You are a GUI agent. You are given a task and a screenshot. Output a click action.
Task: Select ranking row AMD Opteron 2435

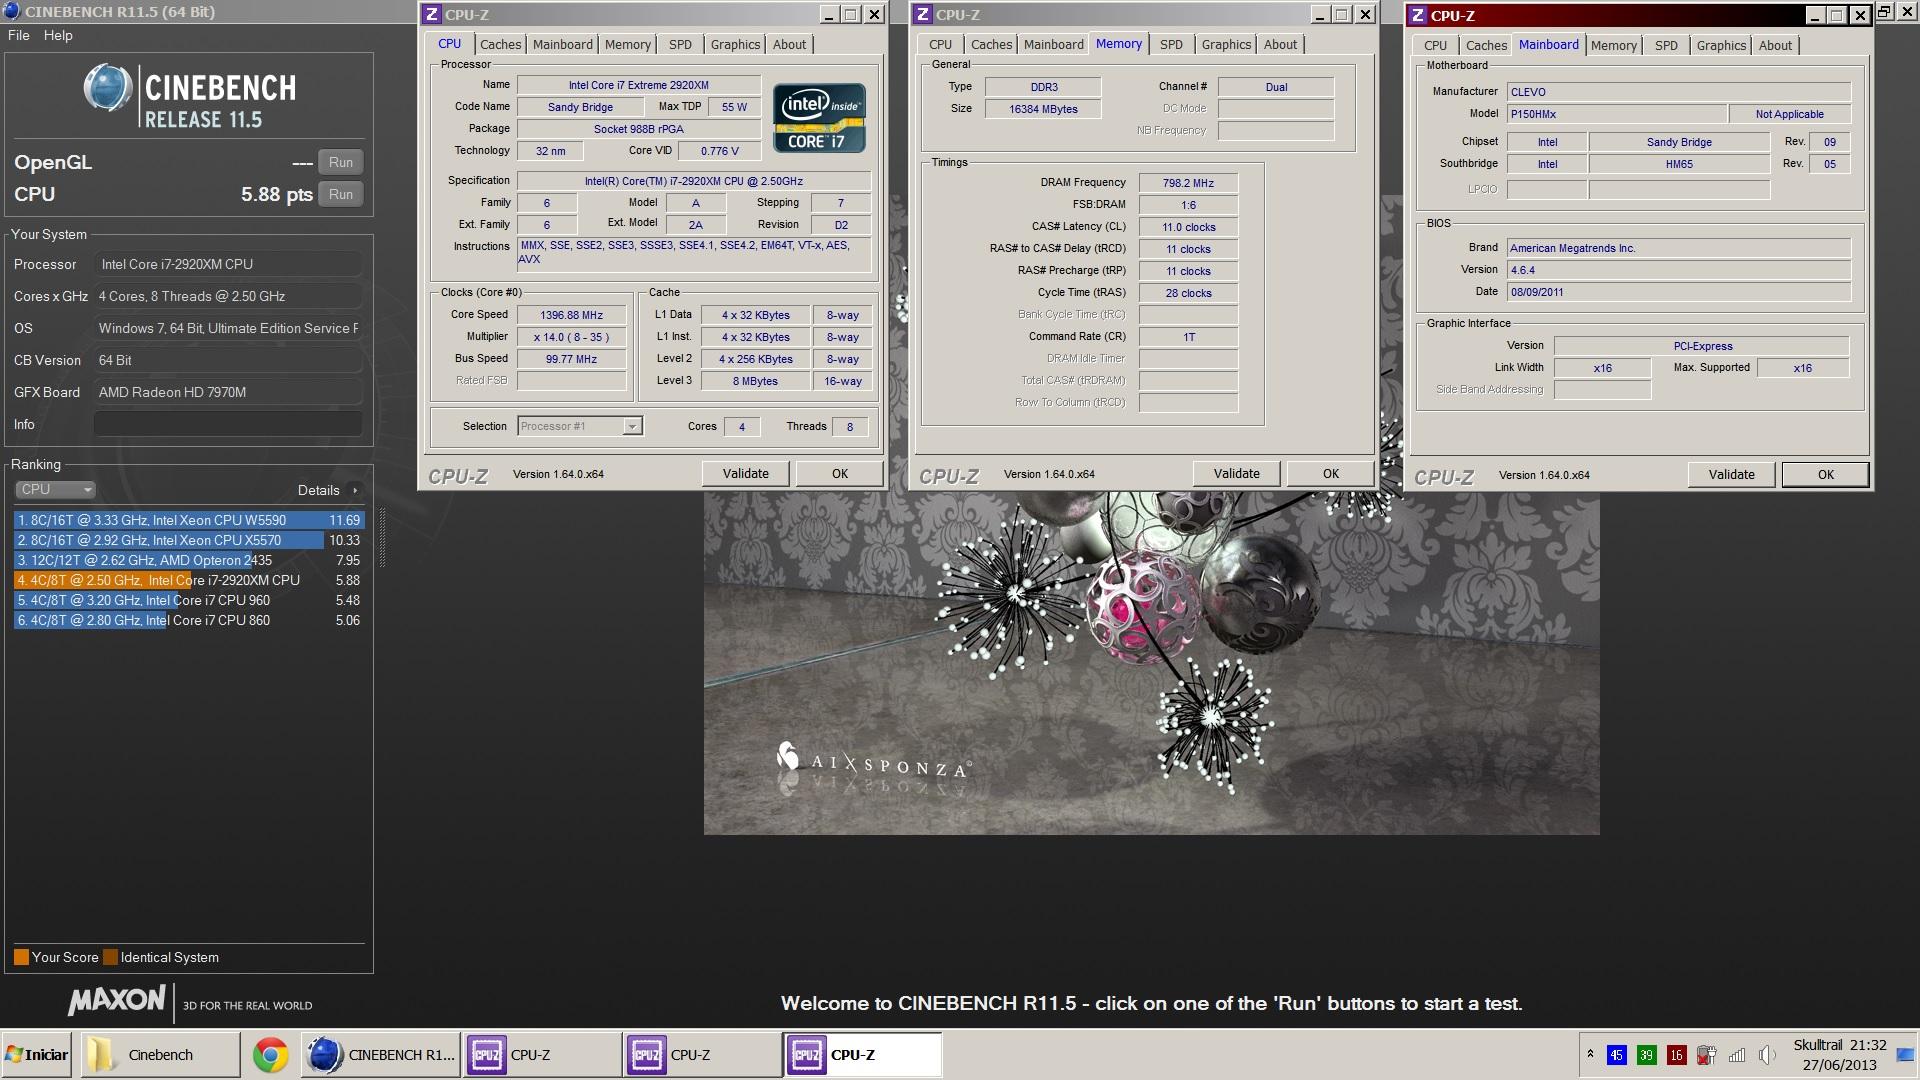pyautogui.click(x=189, y=560)
